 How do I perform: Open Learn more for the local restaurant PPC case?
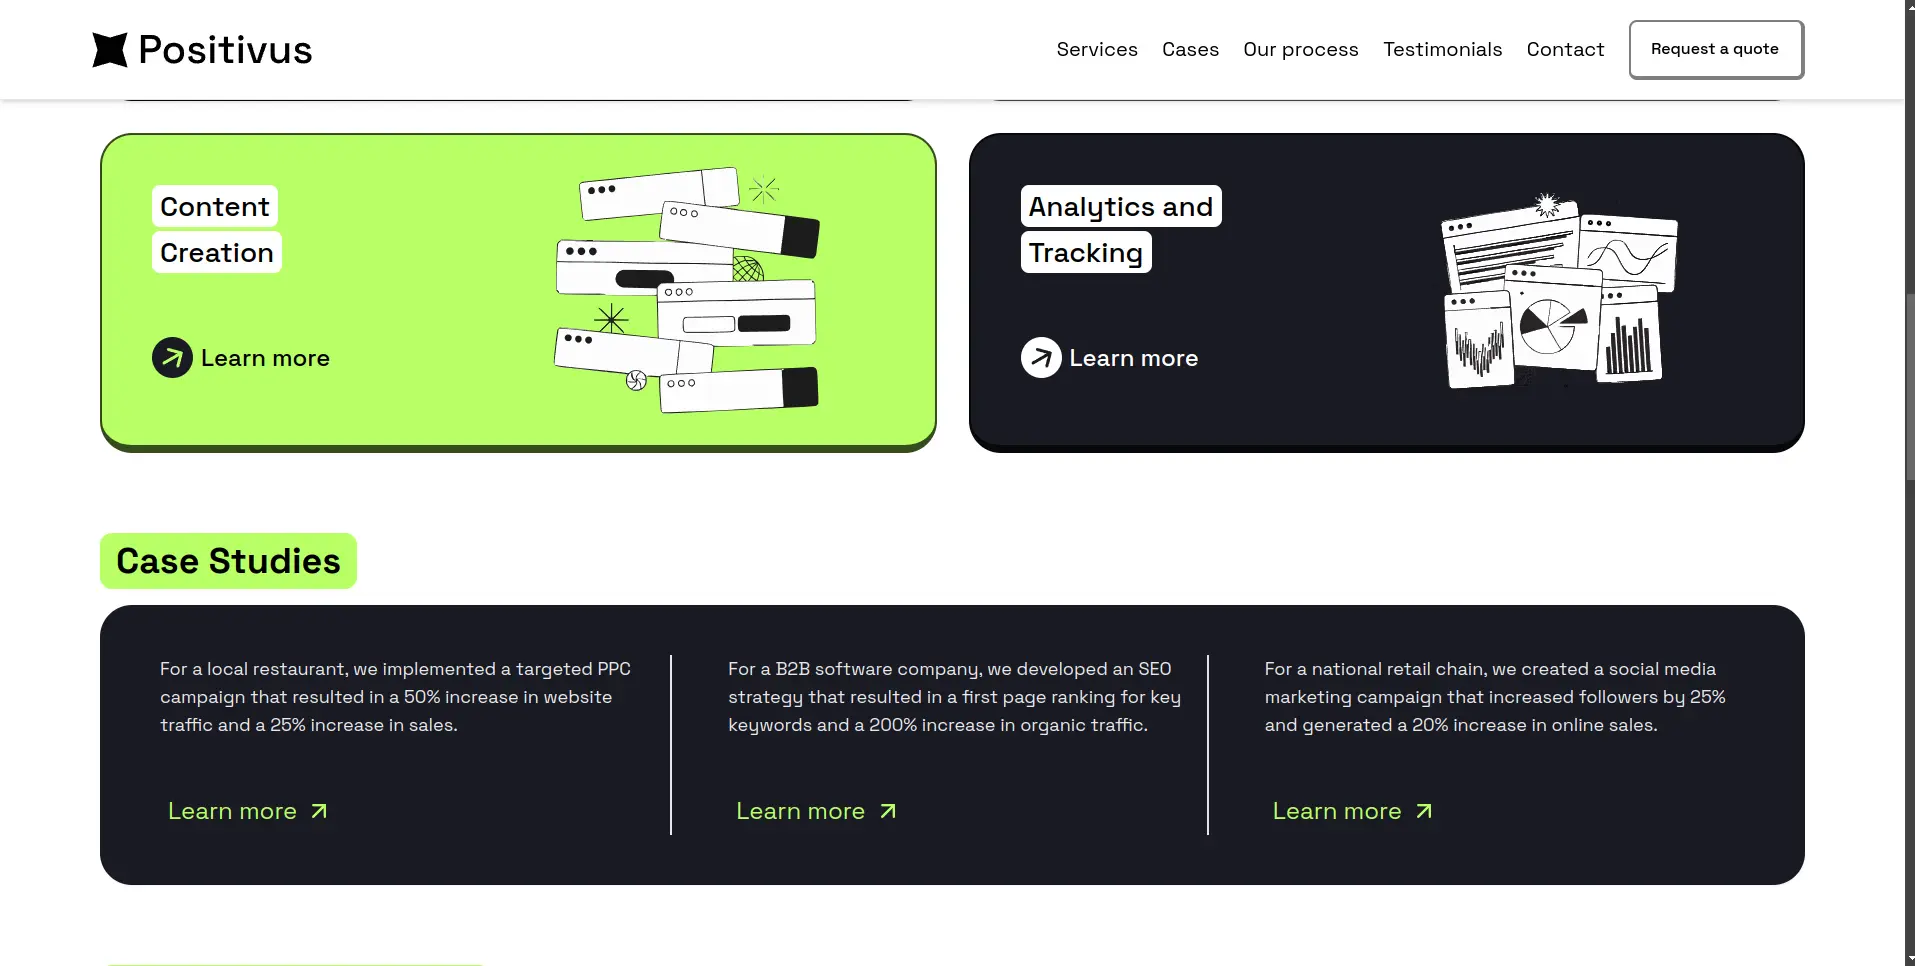(x=232, y=812)
